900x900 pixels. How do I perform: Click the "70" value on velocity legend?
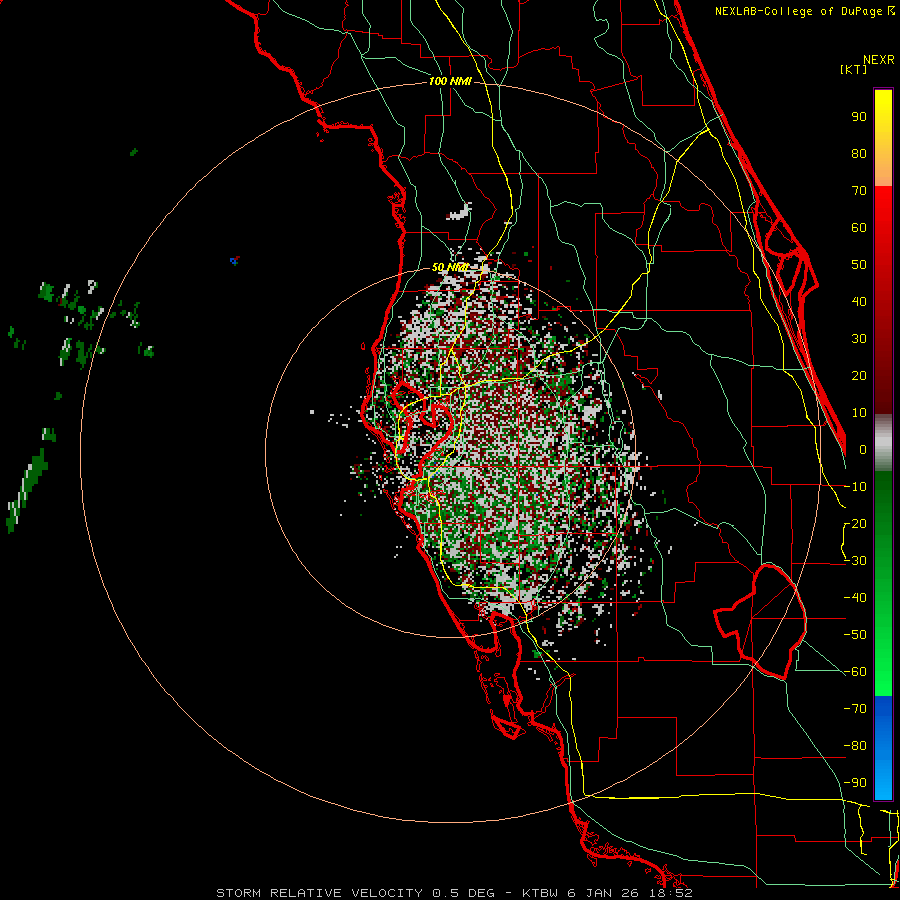tap(859, 191)
